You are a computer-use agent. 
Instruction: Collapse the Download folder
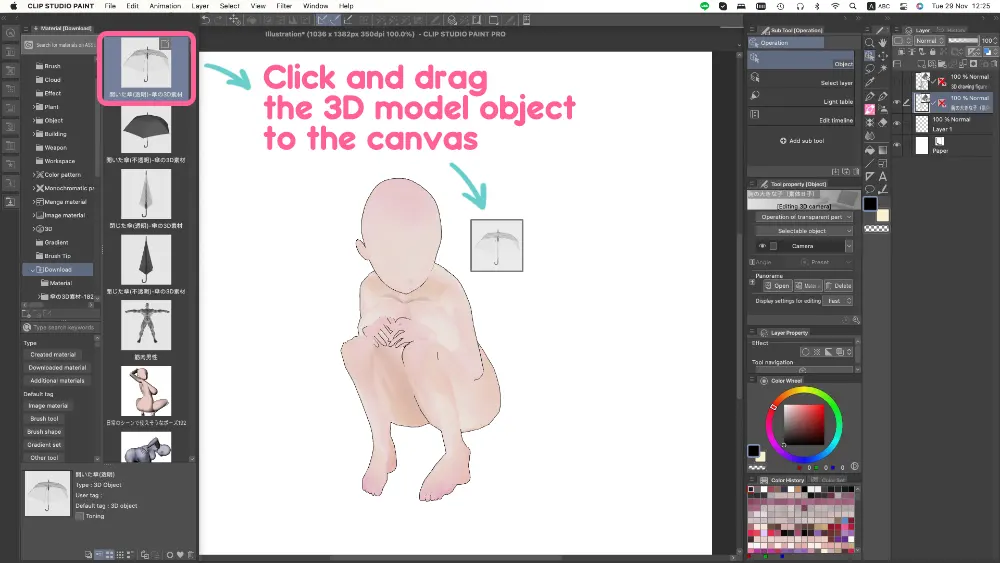33,270
